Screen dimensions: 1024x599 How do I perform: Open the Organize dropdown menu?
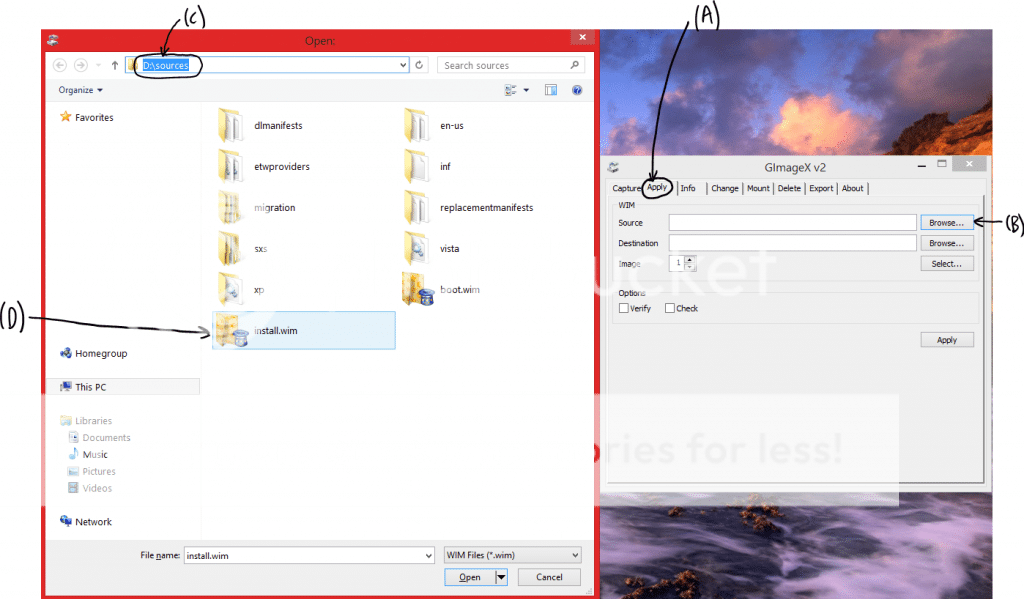click(80, 89)
